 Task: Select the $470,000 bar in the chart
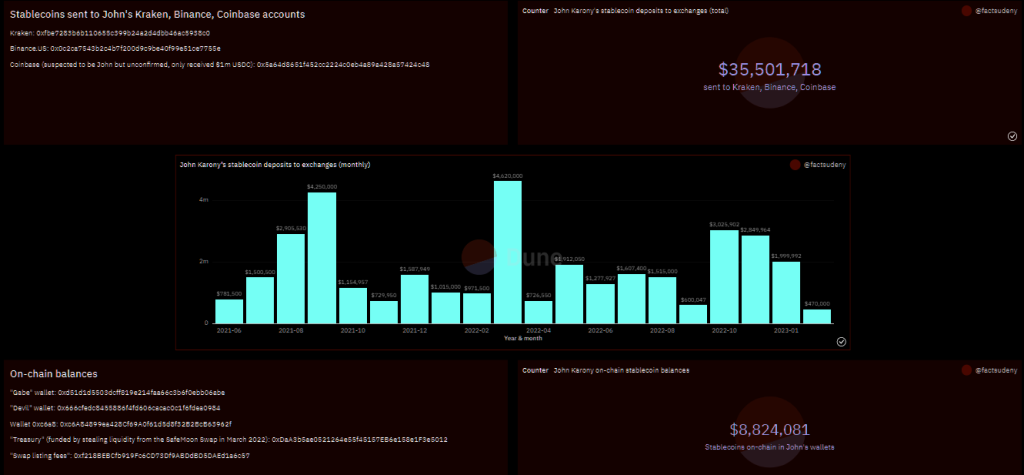coord(817,315)
